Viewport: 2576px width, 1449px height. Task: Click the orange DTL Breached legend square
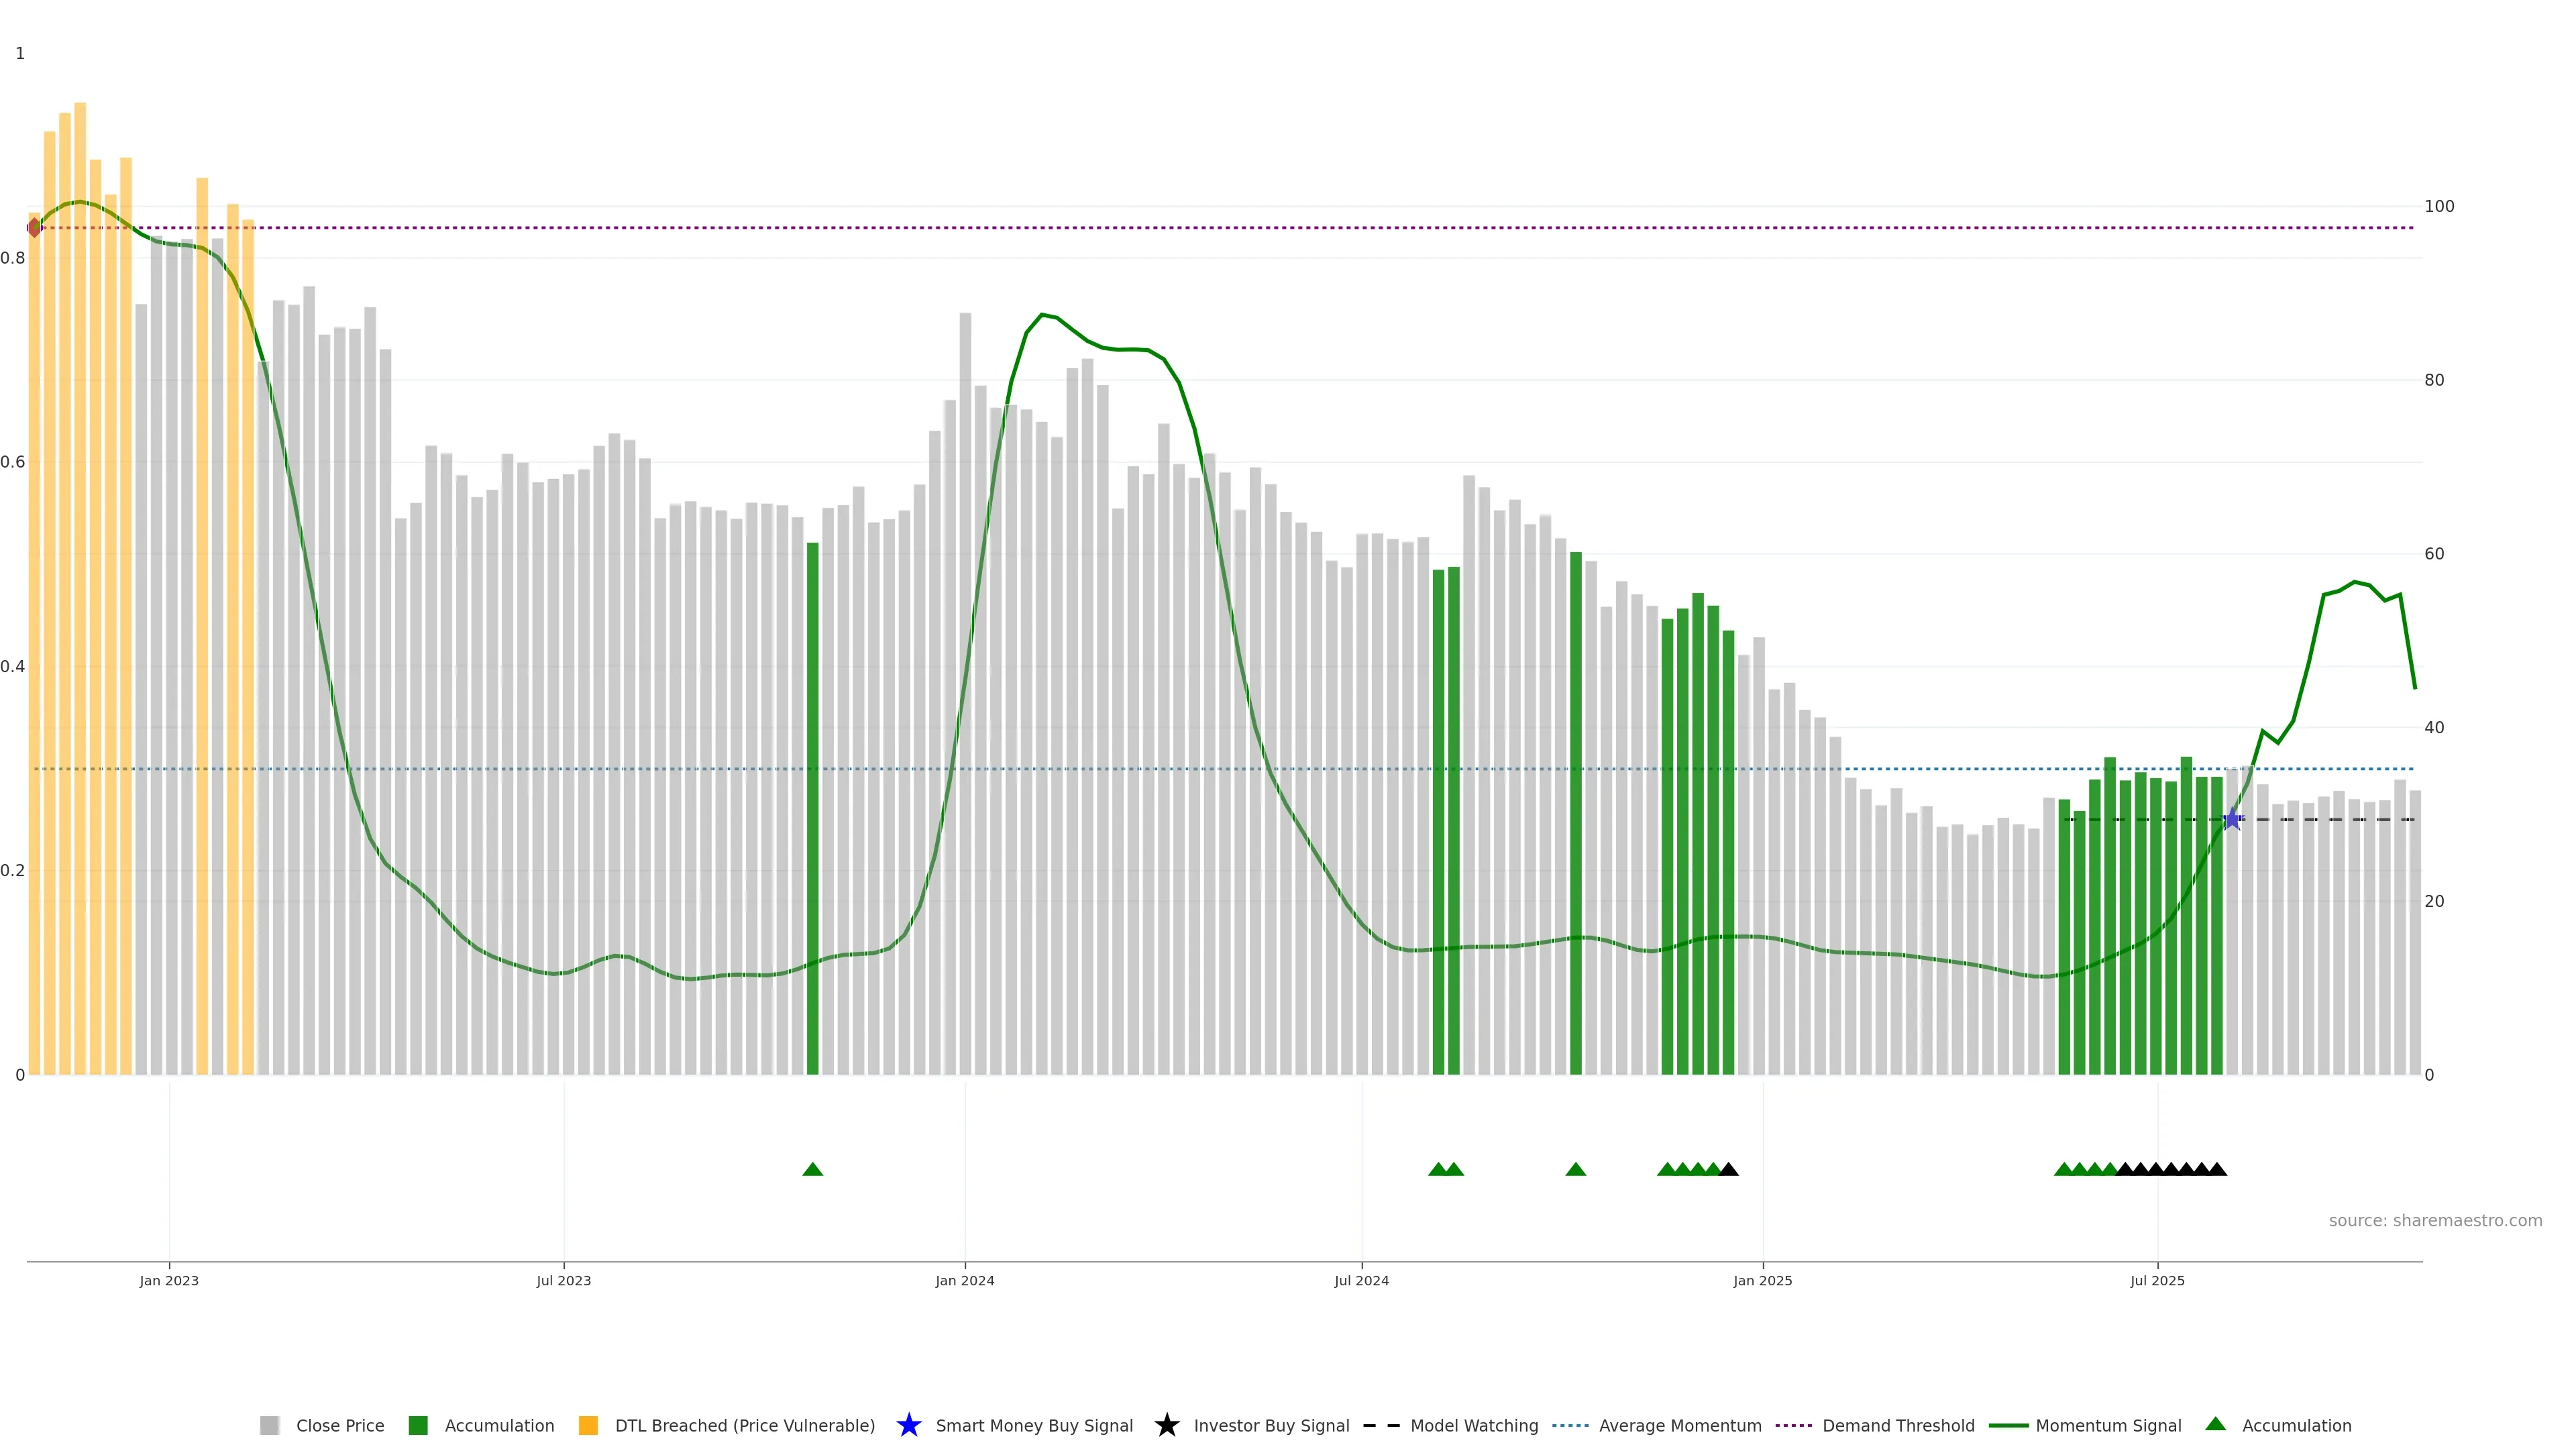click(x=588, y=1425)
